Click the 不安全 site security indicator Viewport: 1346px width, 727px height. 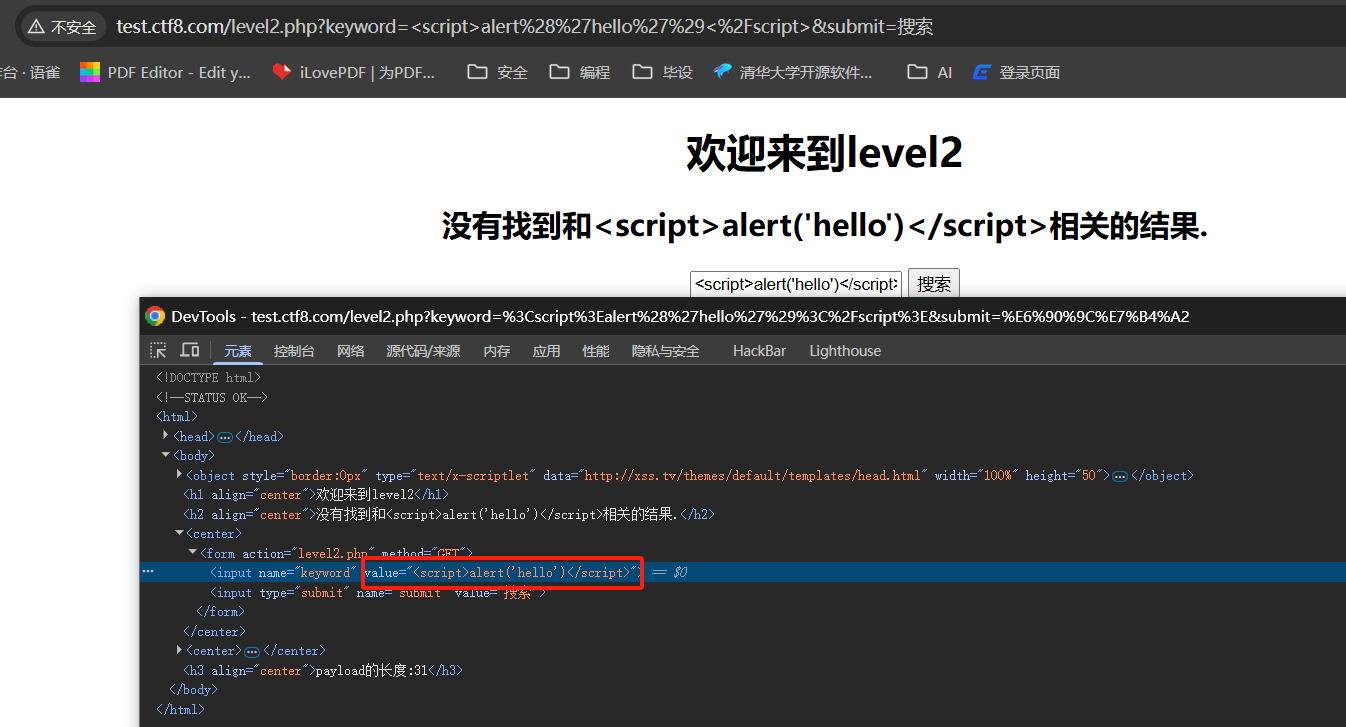tap(62, 27)
